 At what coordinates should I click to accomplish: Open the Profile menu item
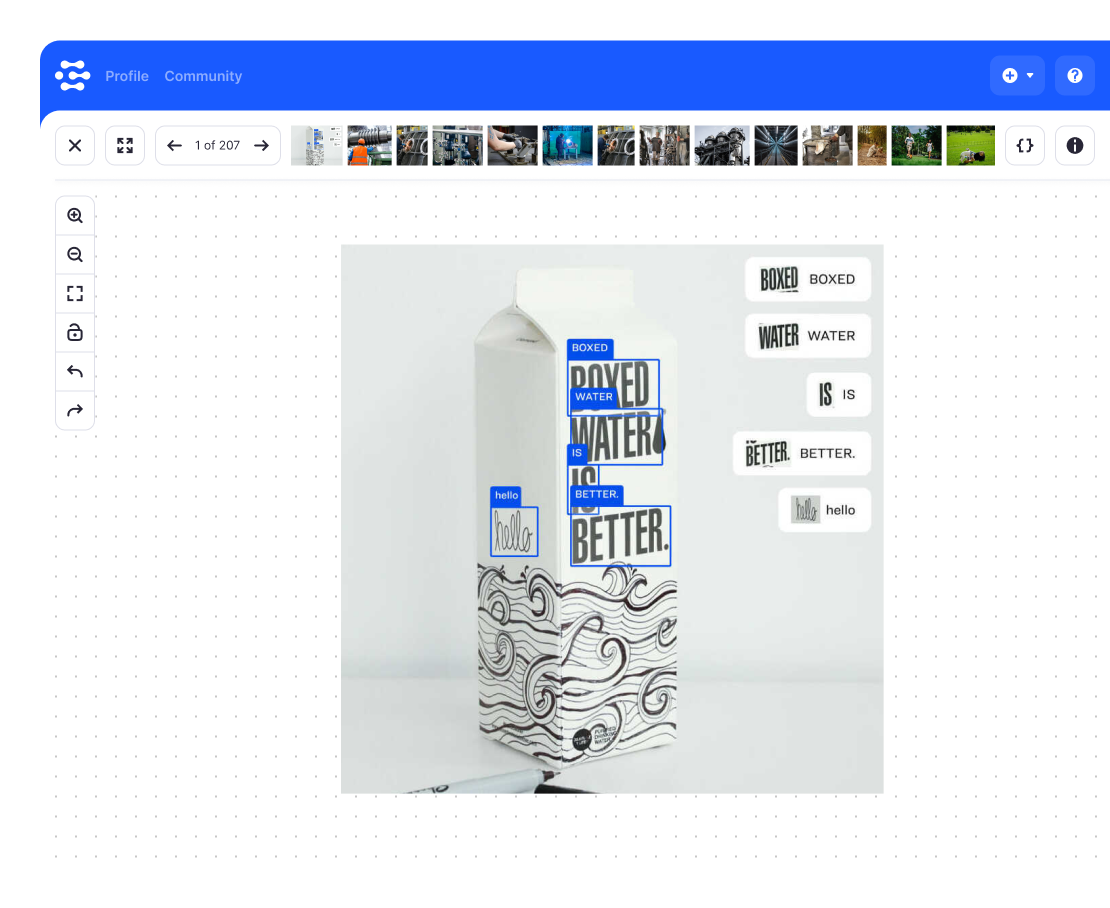click(x=127, y=76)
